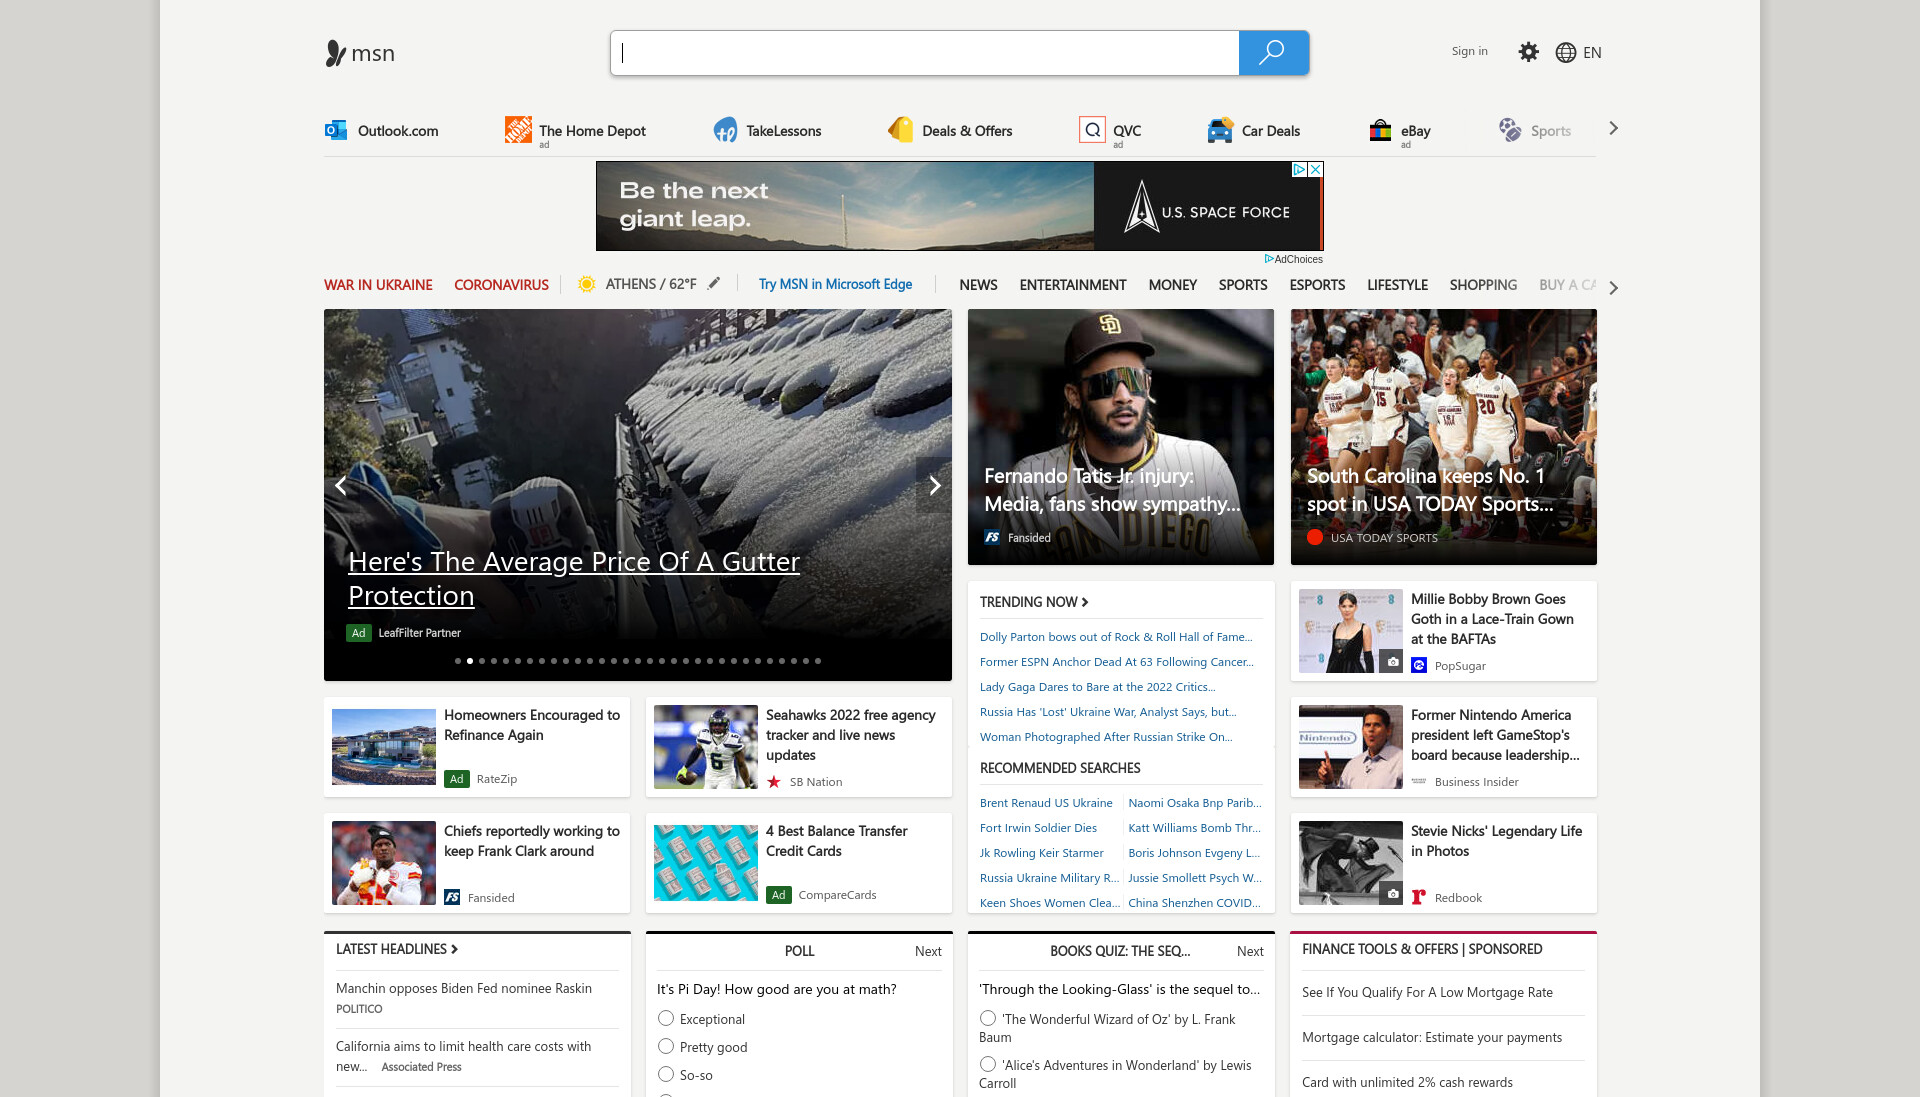
Task: Open the MONEY tab
Action: point(1172,285)
